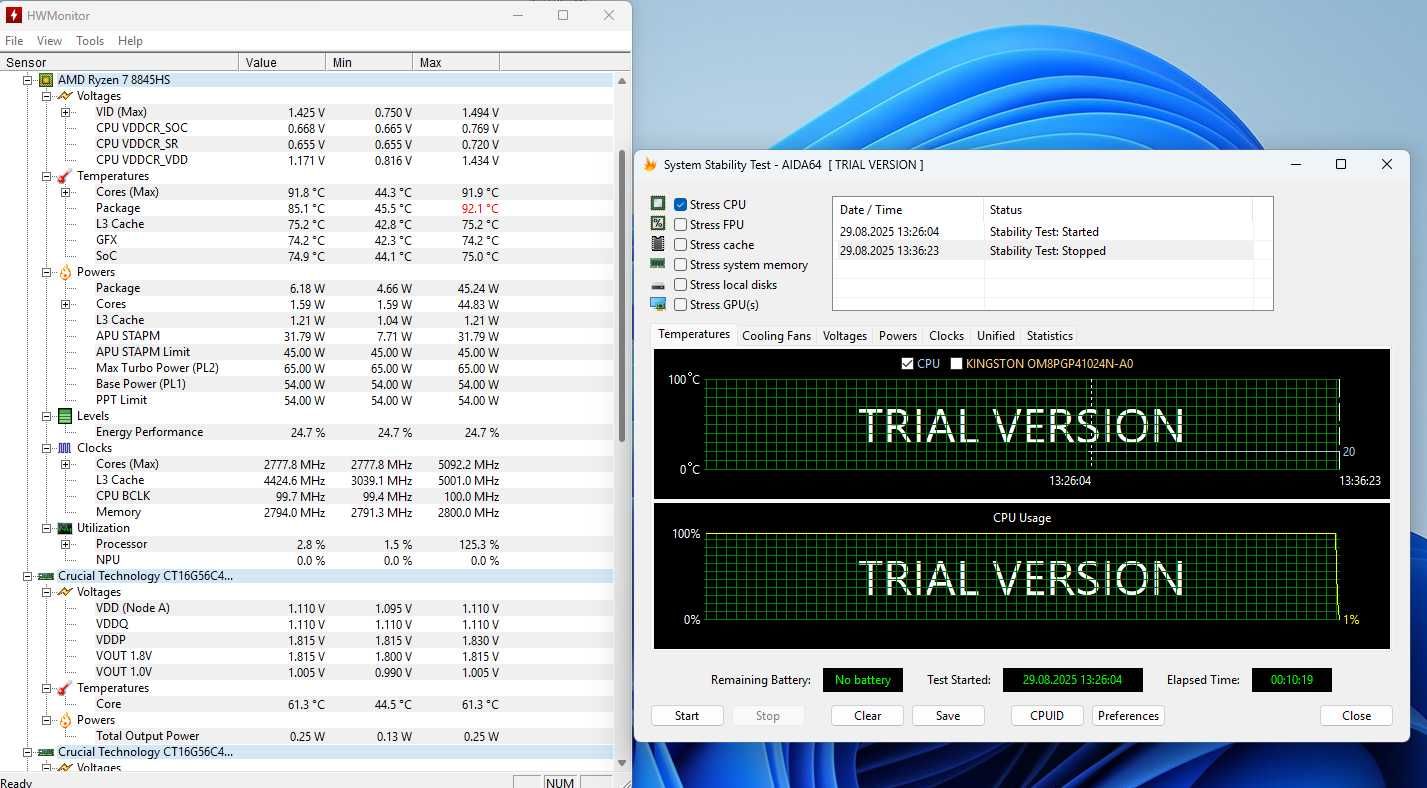
Task: Click the Sensor column header
Action: pos(119,62)
